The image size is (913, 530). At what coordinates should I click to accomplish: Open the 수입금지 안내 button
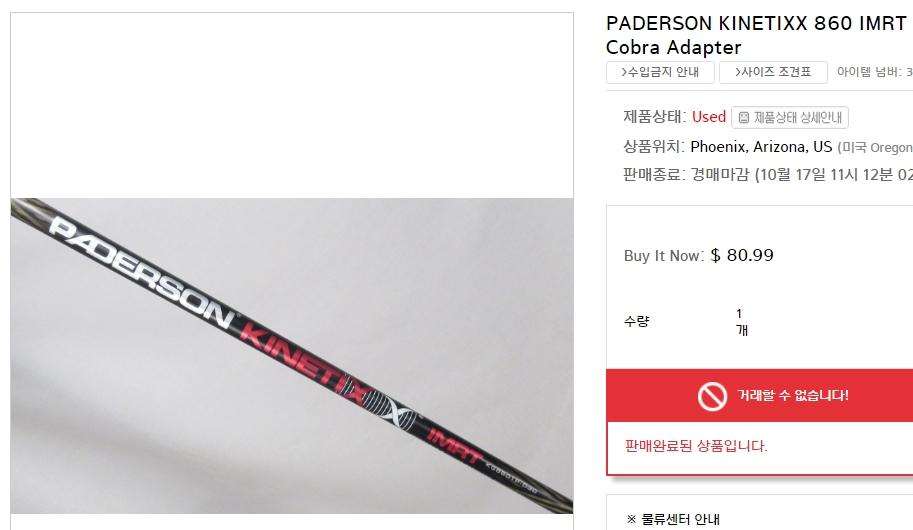tap(660, 72)
